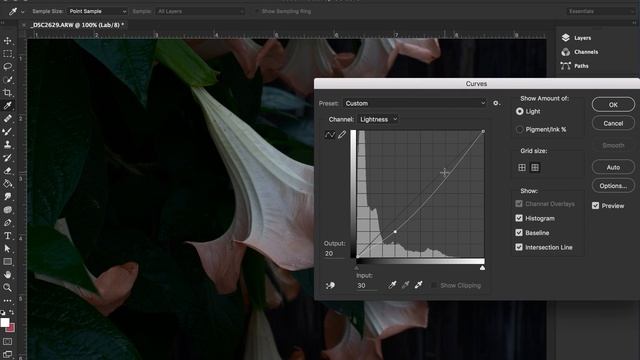Toggle the Channel Overlays checkbox

tap(519, 204)
